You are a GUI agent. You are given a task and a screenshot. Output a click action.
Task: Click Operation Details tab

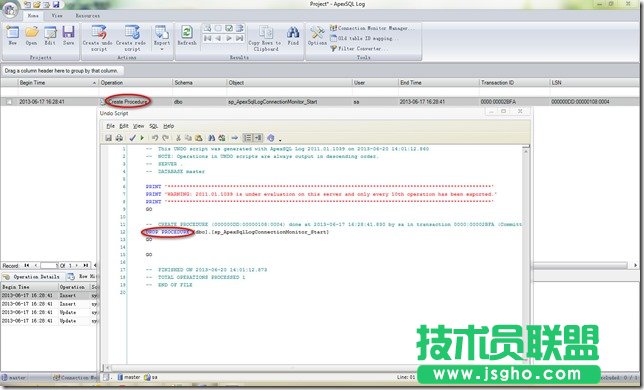[x=32, y=277]
